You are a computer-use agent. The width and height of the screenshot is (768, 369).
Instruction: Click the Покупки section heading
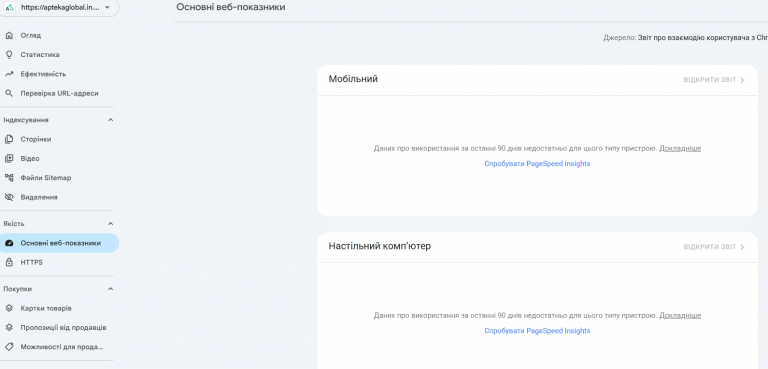(x=18, y=289)
